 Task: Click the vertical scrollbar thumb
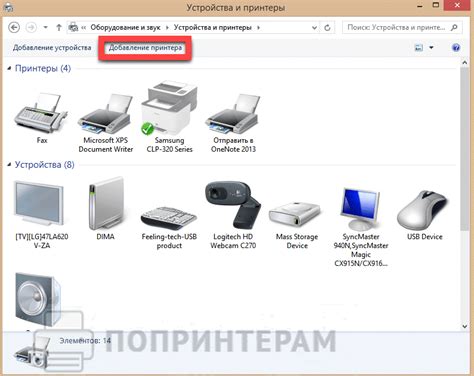coord(465,148)
